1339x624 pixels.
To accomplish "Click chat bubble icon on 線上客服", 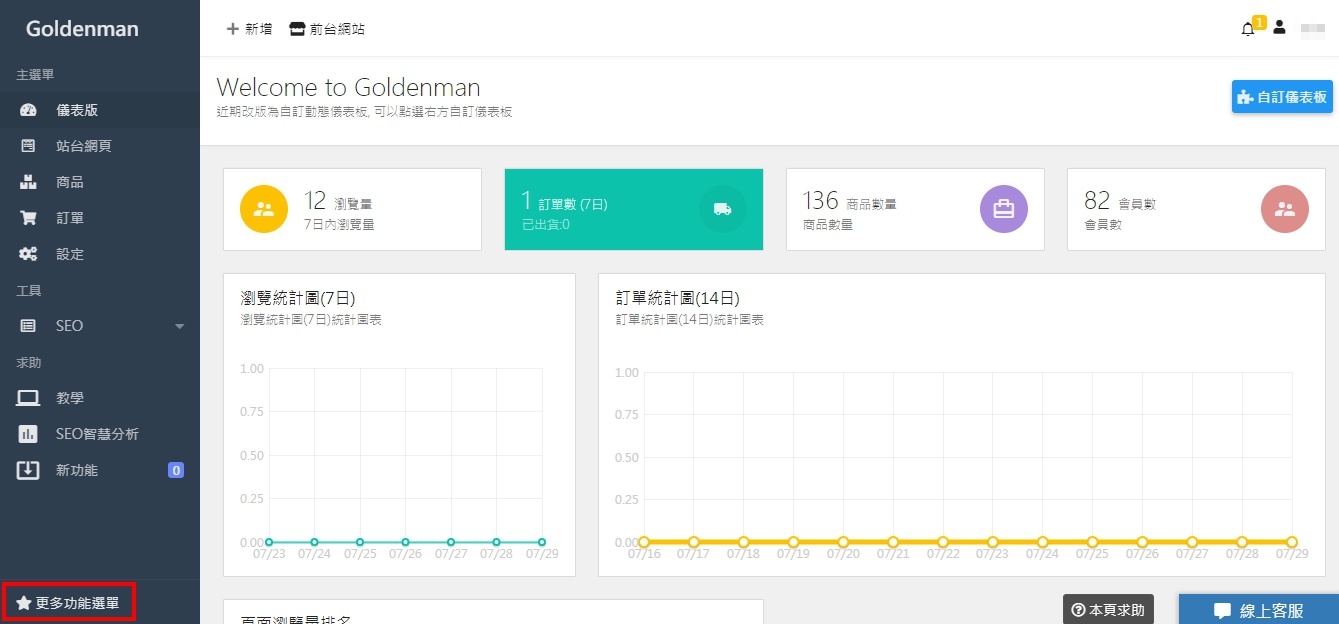I will pyautogui.click(x=1222, y=611).
